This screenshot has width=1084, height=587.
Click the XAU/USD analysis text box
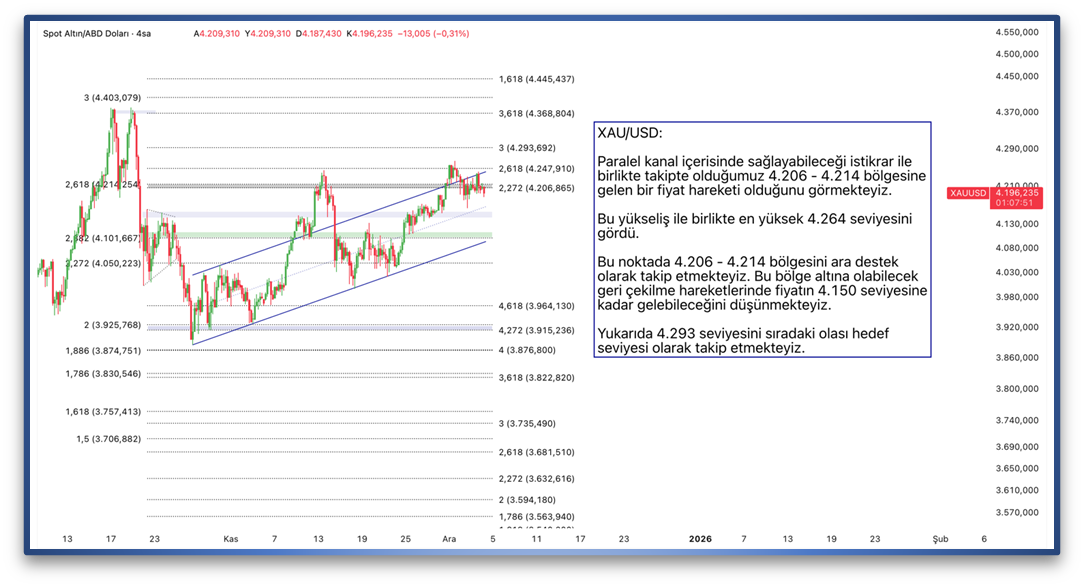[761, 240]
